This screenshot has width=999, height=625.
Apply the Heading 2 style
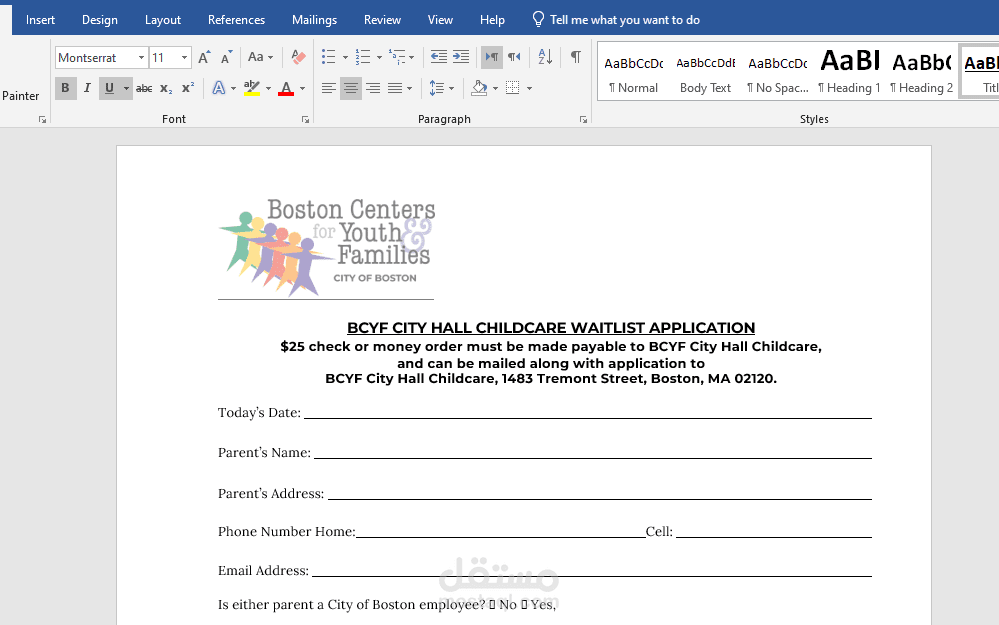coord(921,73)
